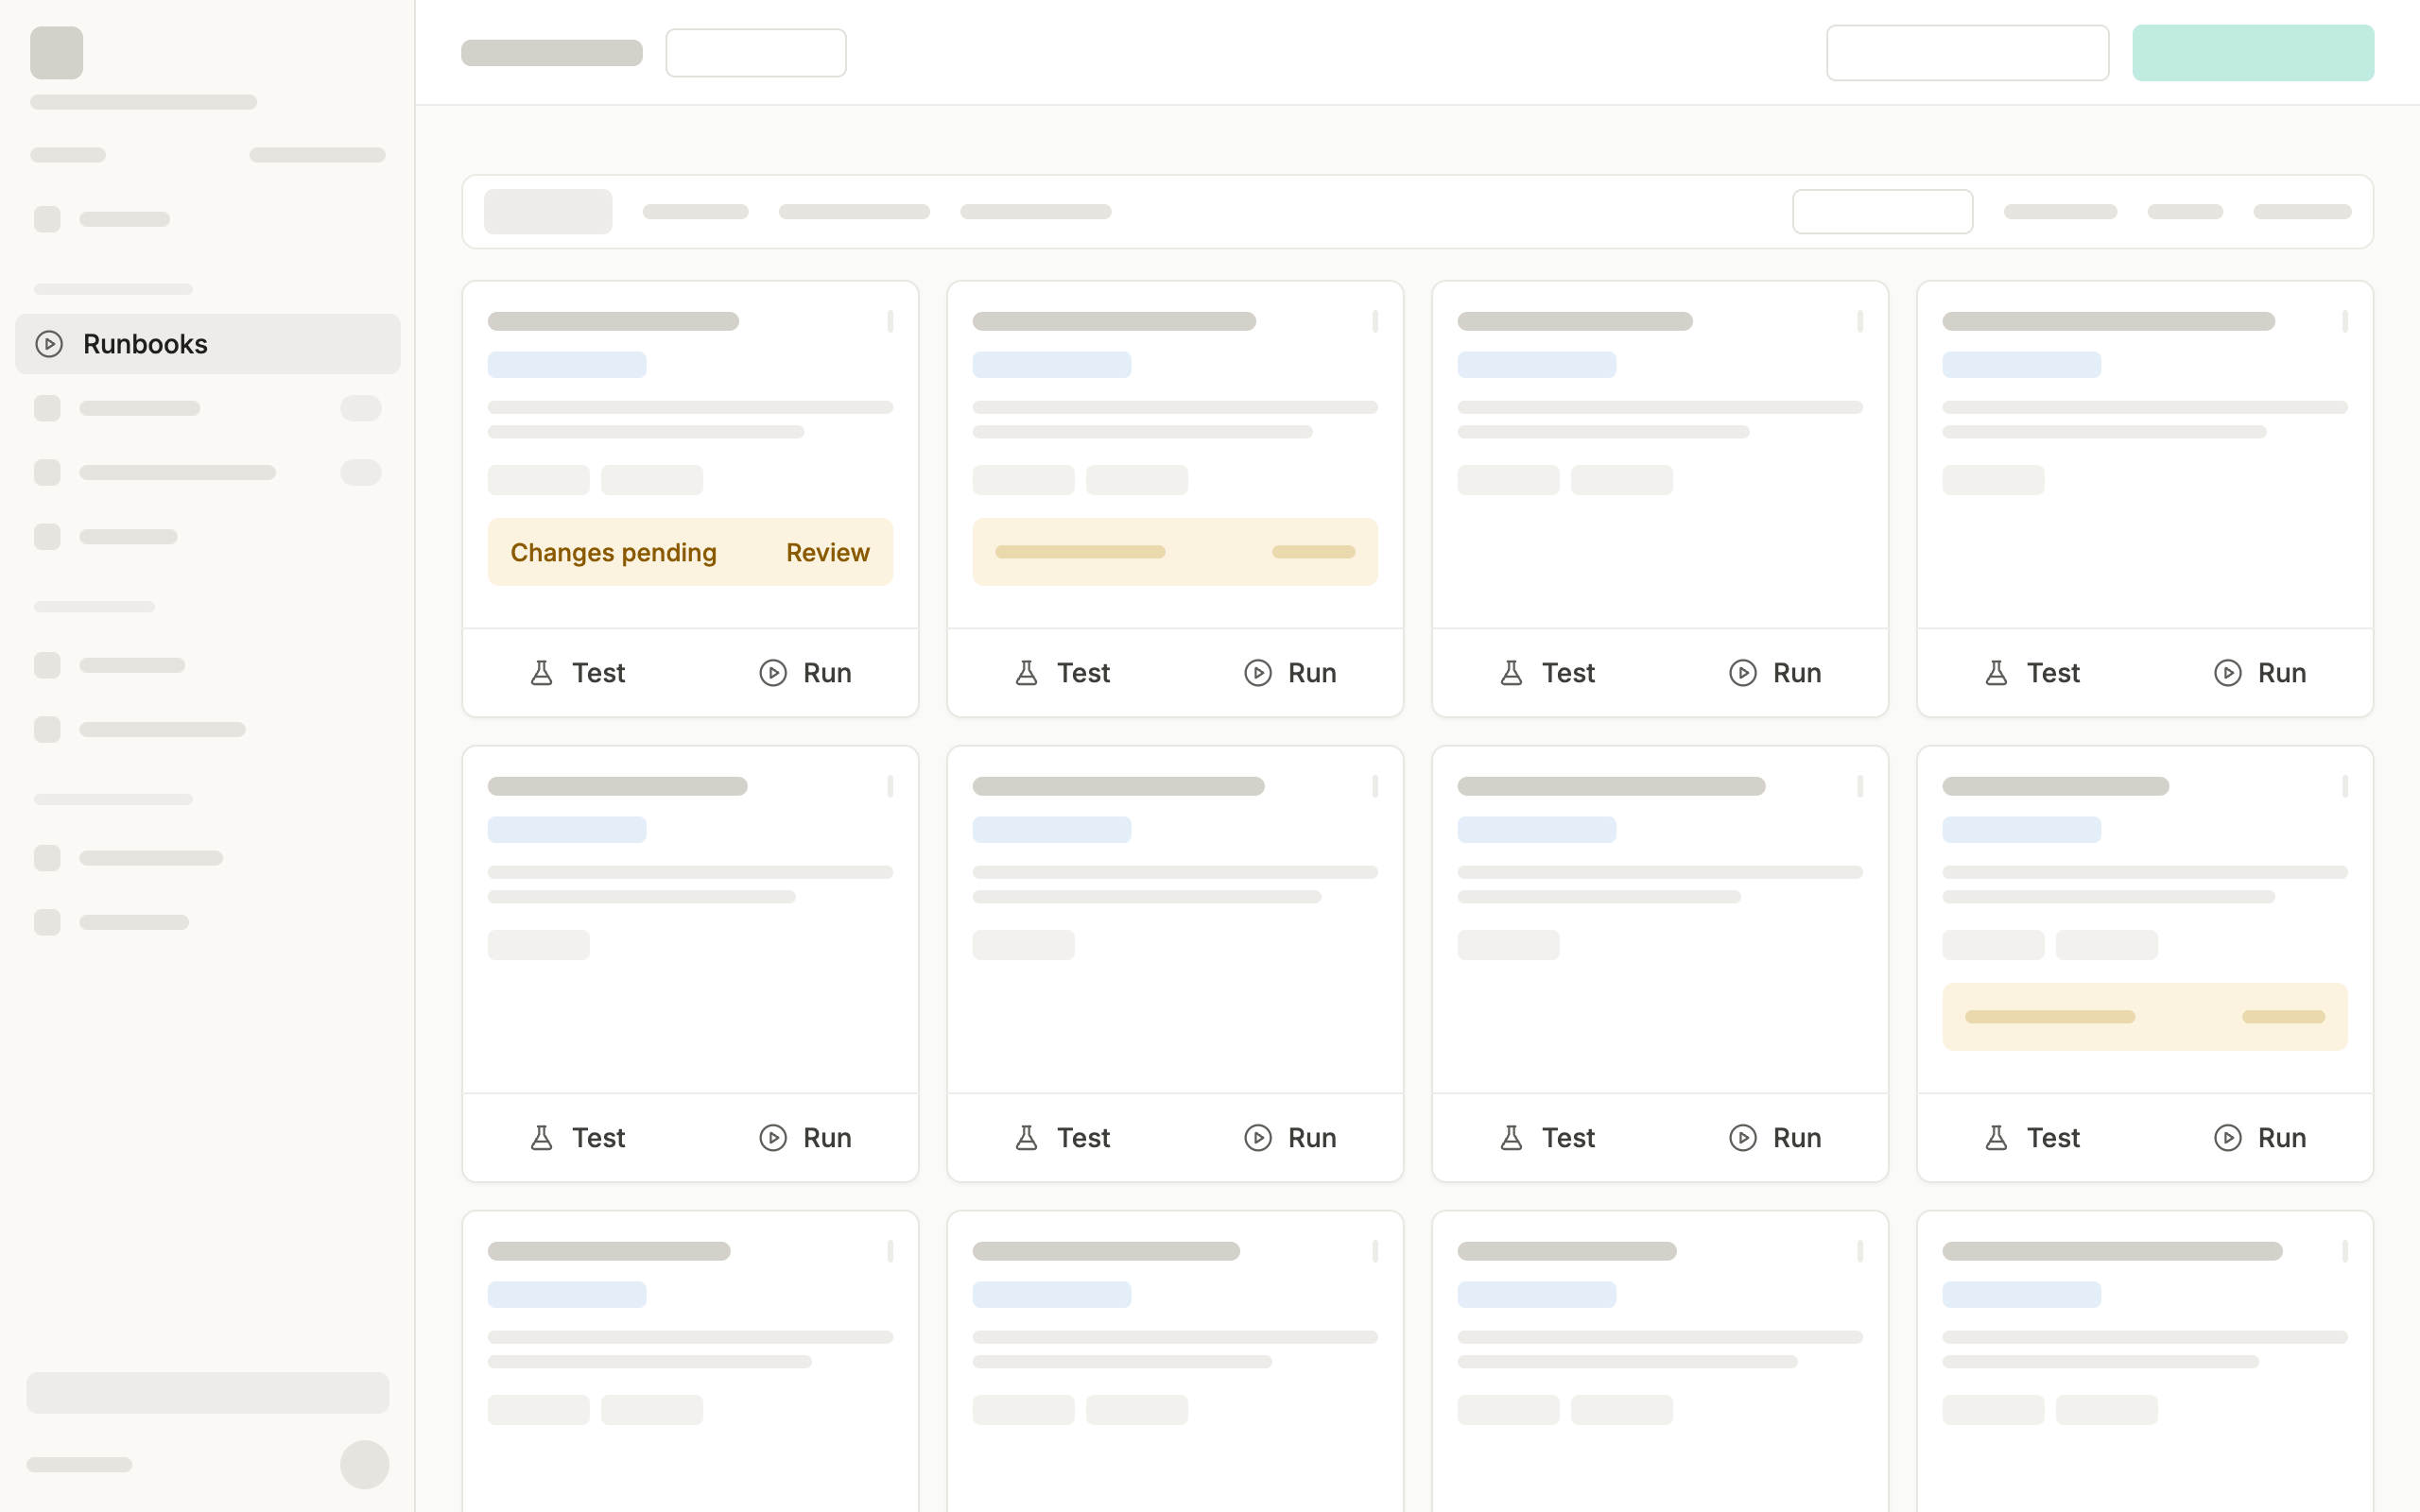Click the Run play icon on the second row's fourth card

2227,1138
